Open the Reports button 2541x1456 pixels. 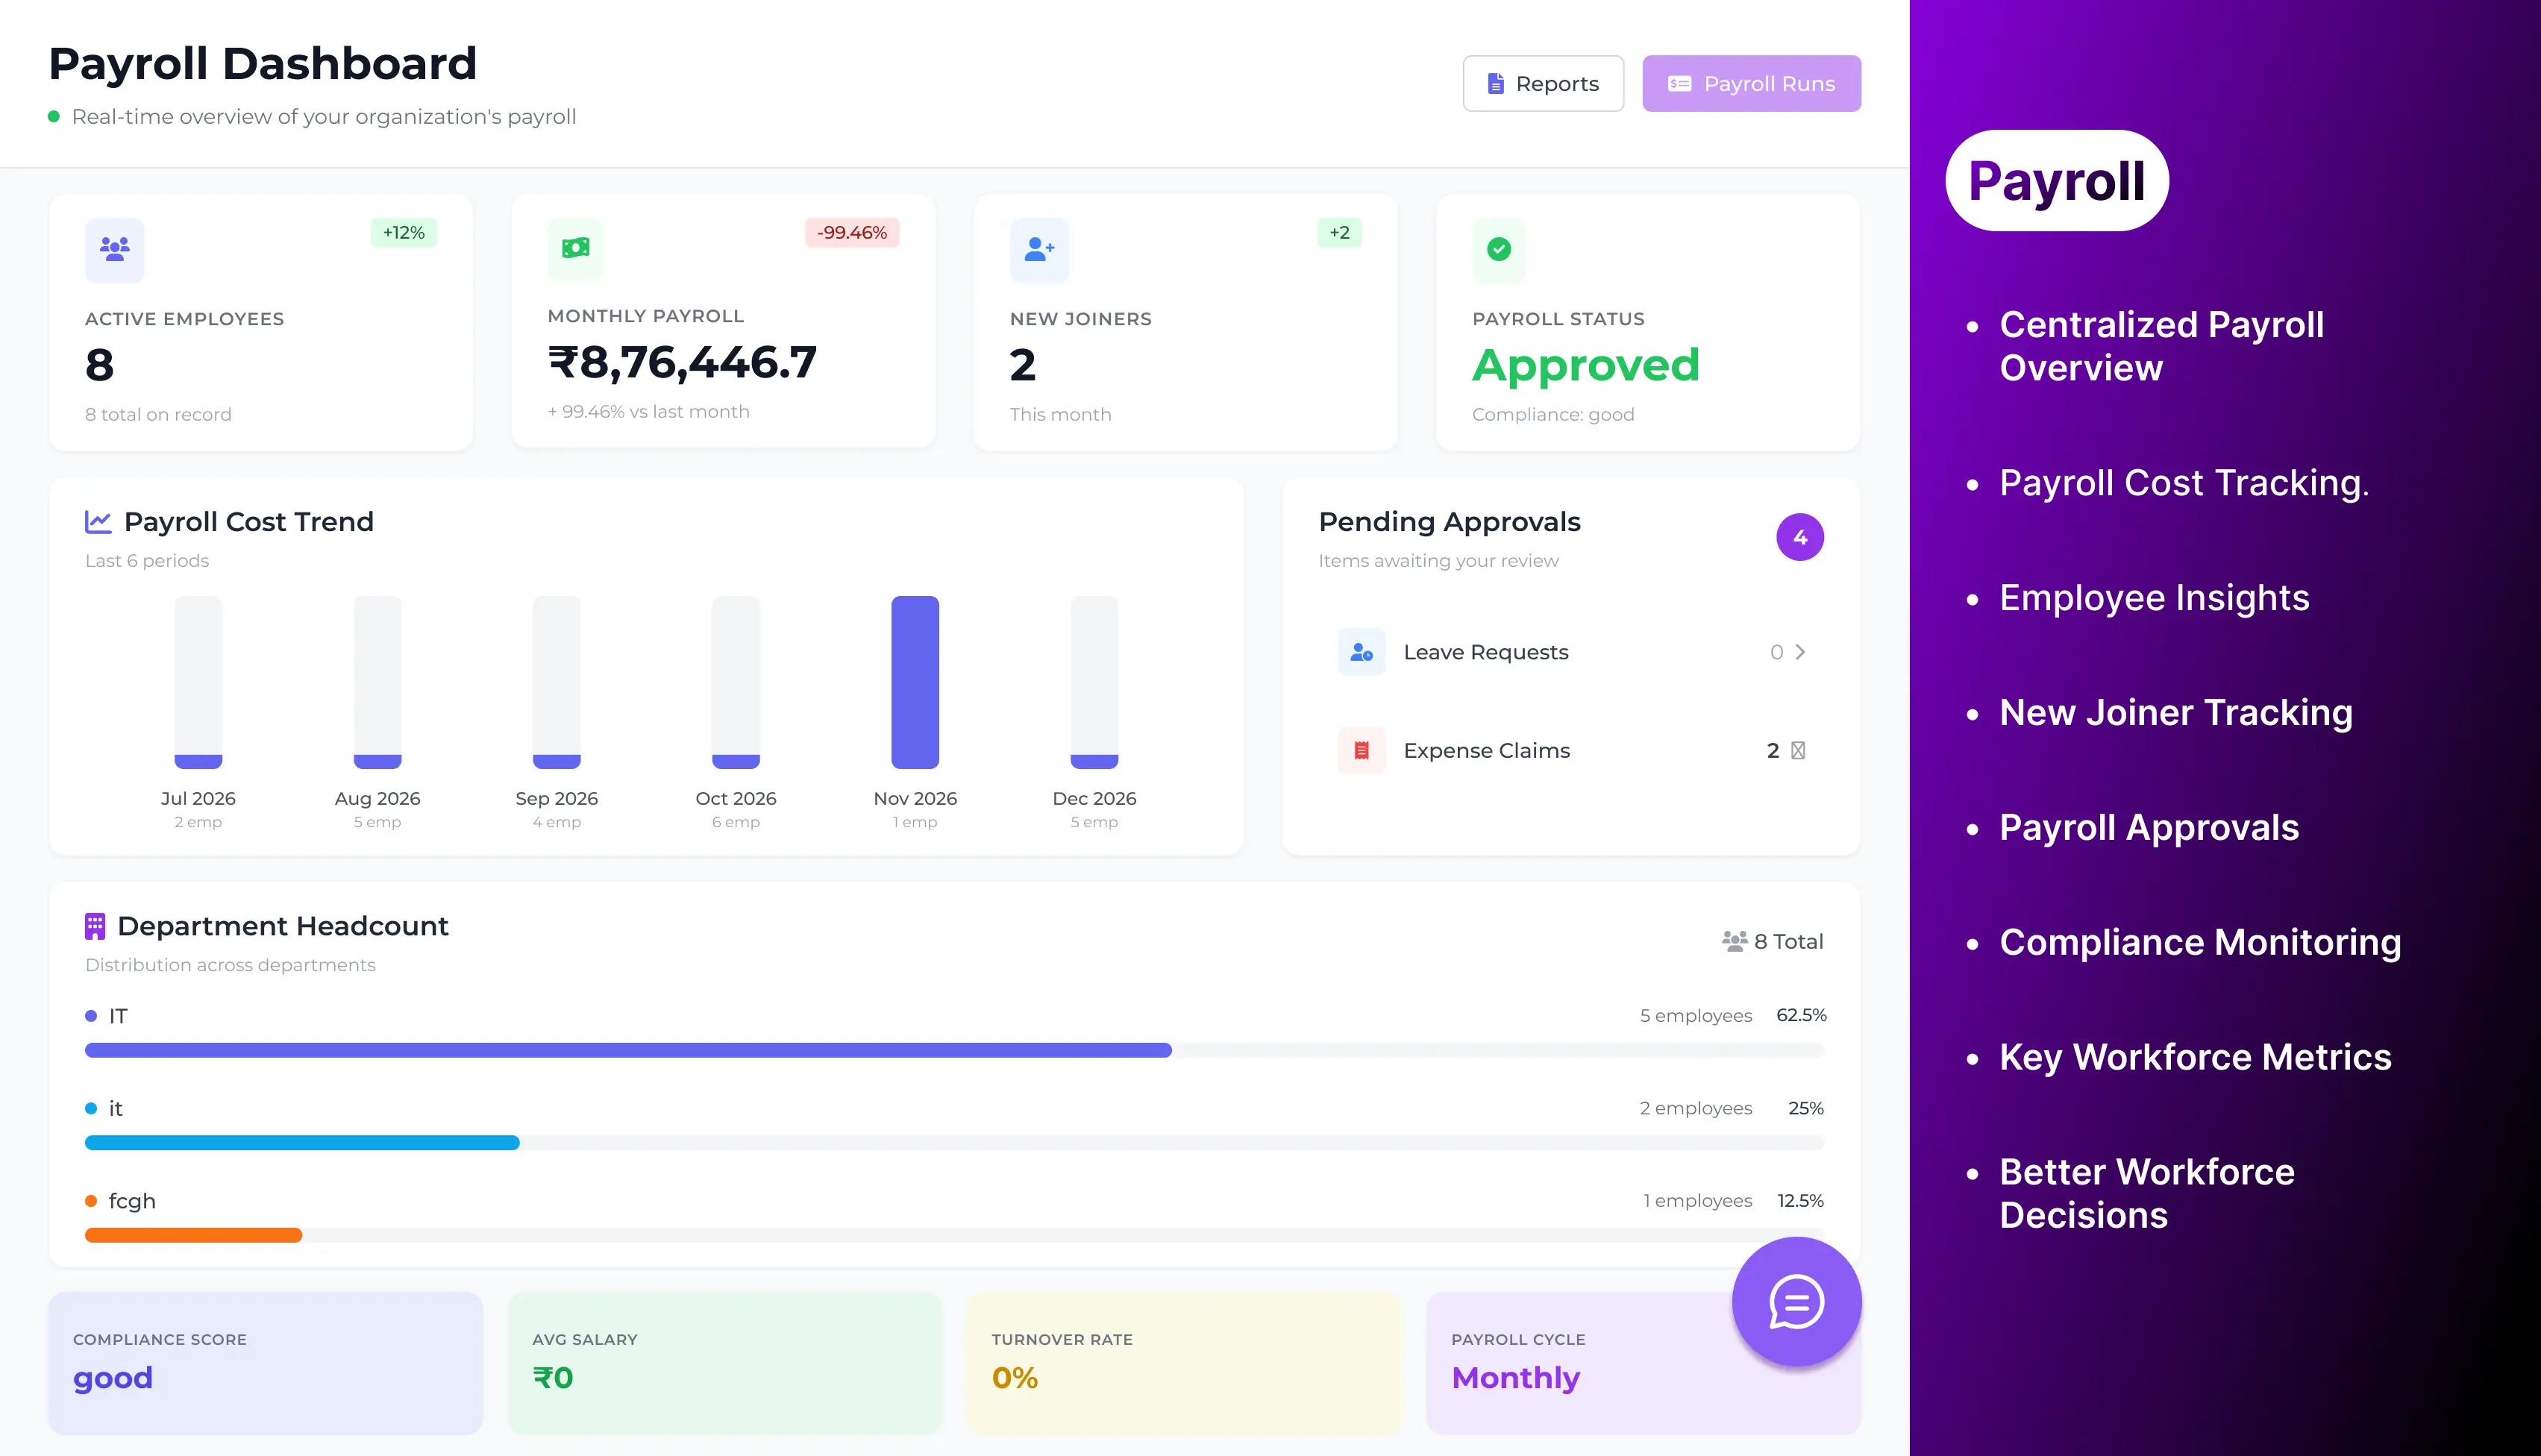point(1543,84)
